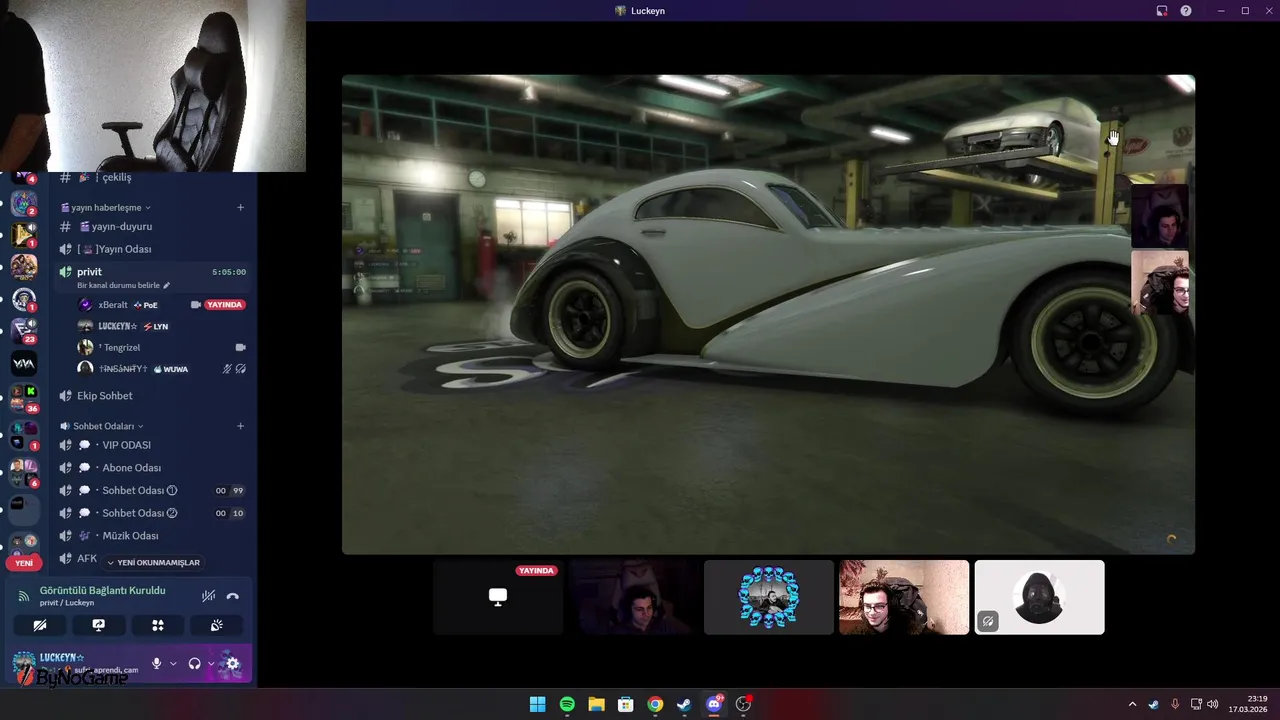Open Steam from the taskbar
1280x720 pixels.
pos(684,704)
